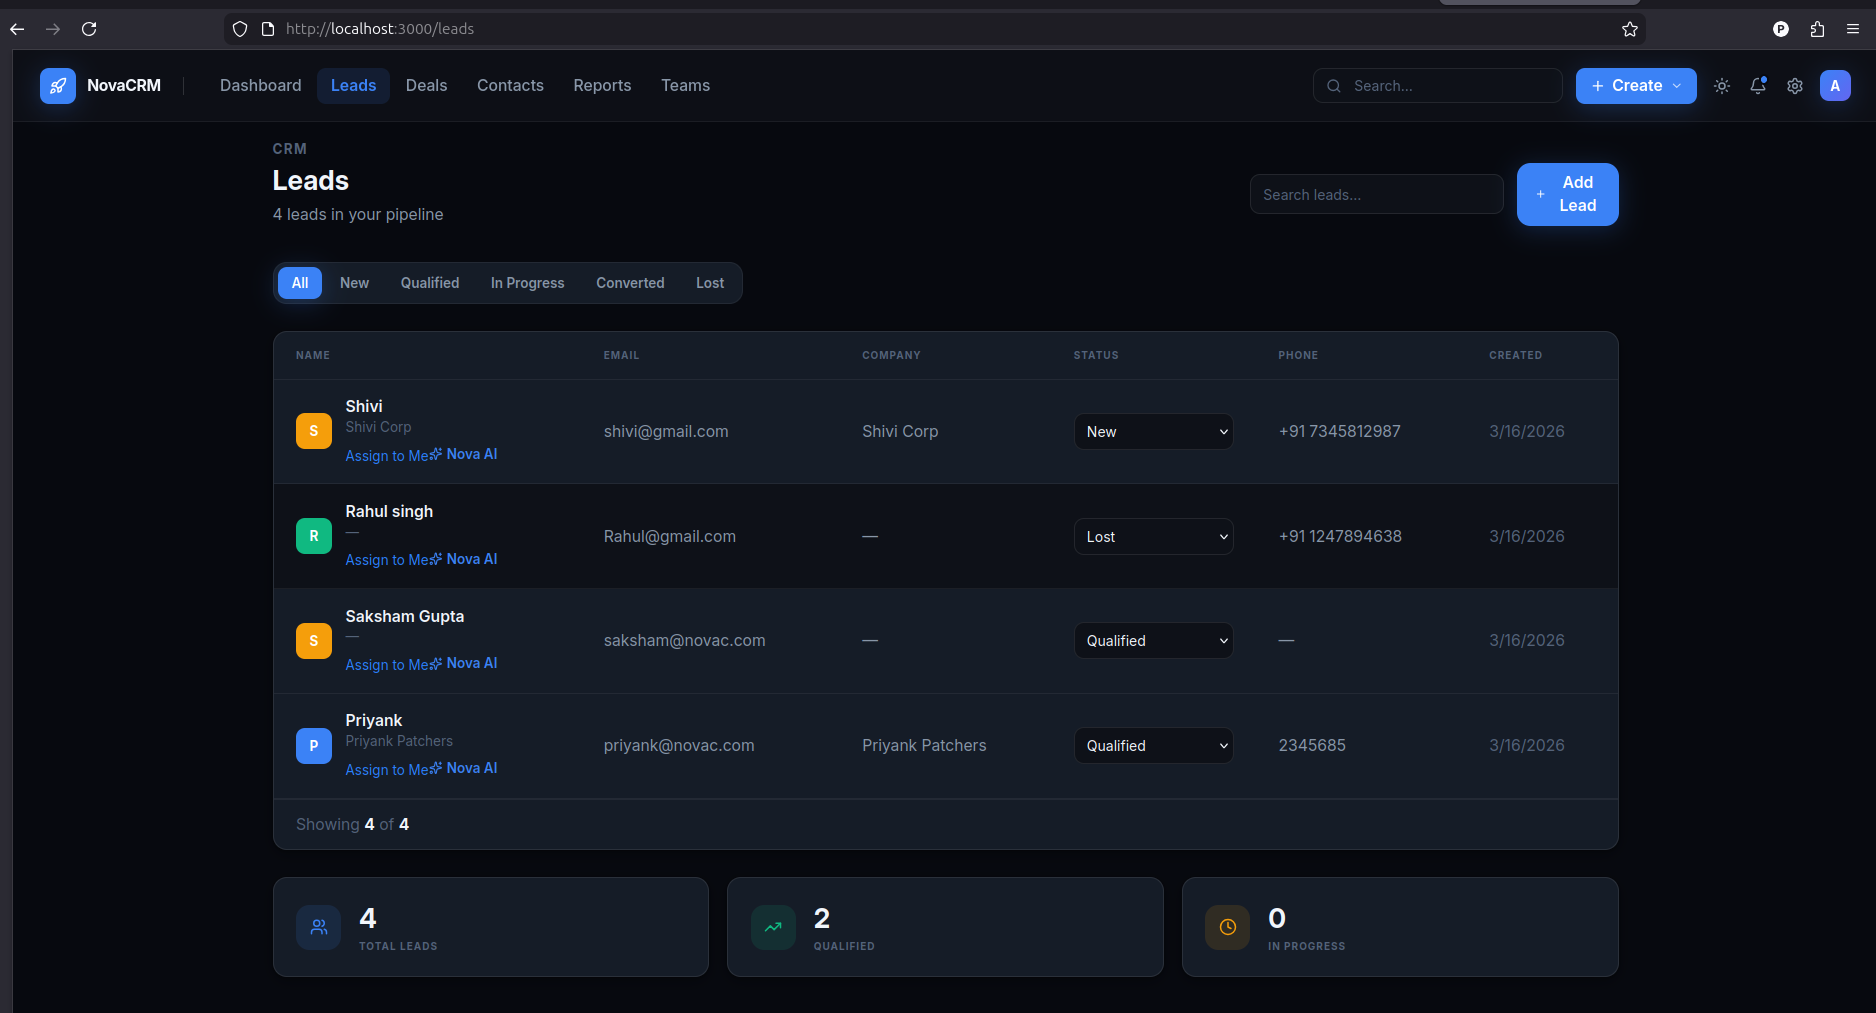Open the Teams nav item
The width and height of the screenshot is (1876, 1013).
[x=686, y=86]
